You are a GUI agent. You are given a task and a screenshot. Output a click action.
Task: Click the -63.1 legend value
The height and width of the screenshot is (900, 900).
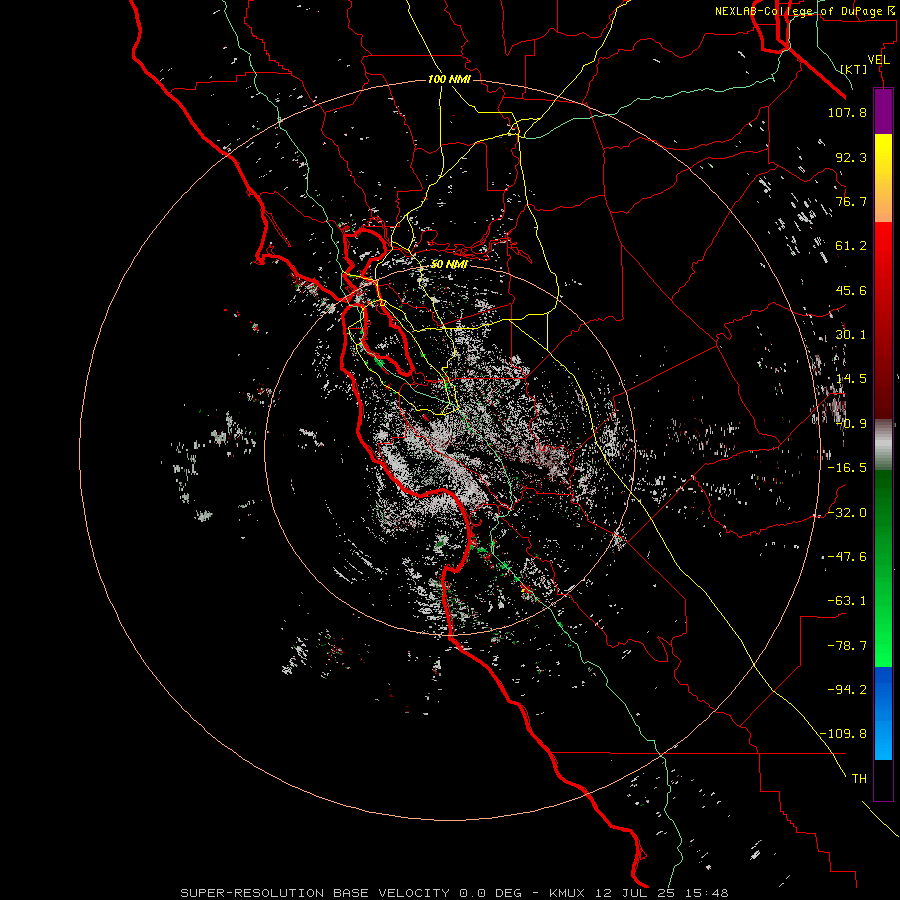click(847, 601)
